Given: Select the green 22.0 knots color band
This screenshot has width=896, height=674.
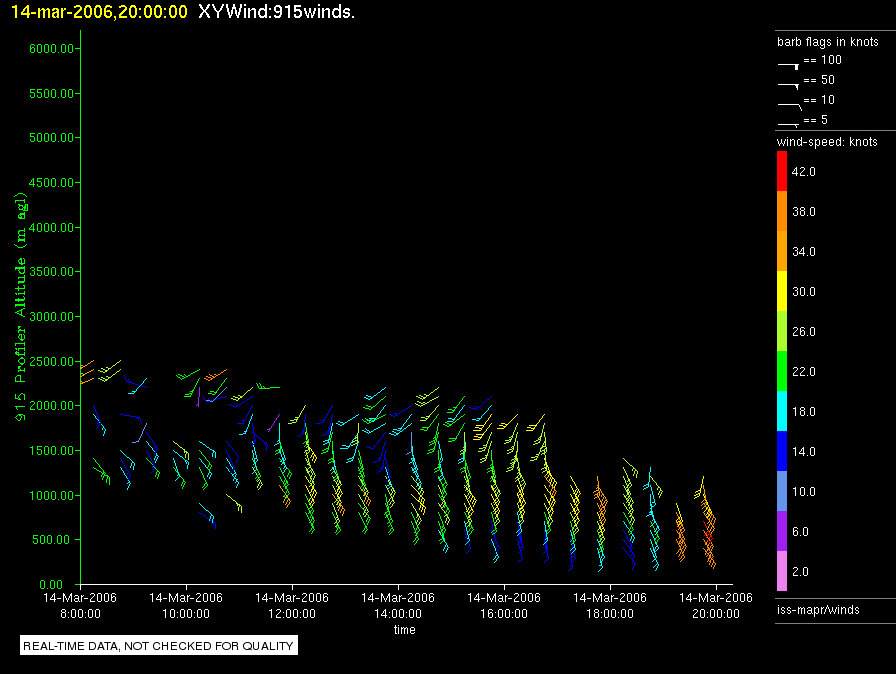Looking at the screenshot, I should (x=782, y=371).
